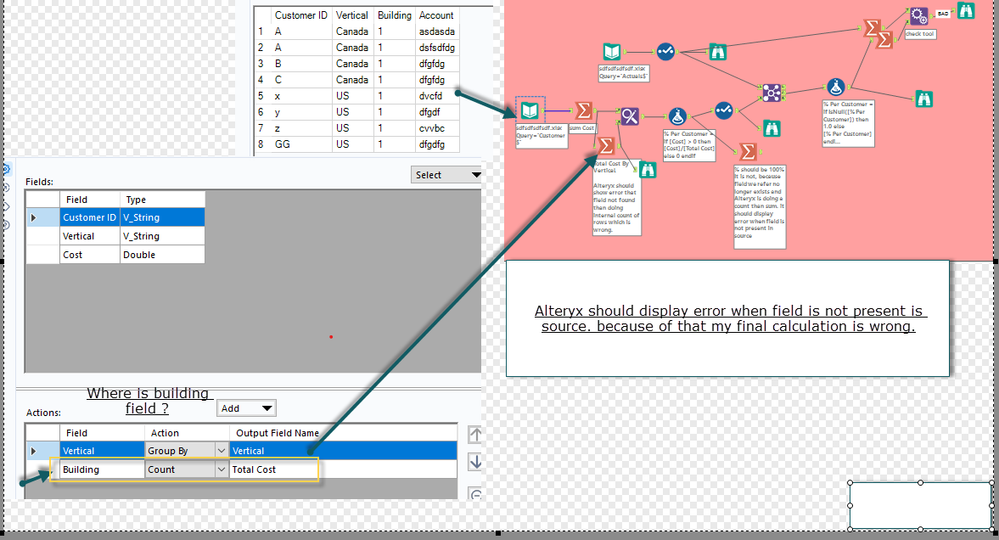Open the Browse tool under Total Cost By Vertical

(647, 169)
